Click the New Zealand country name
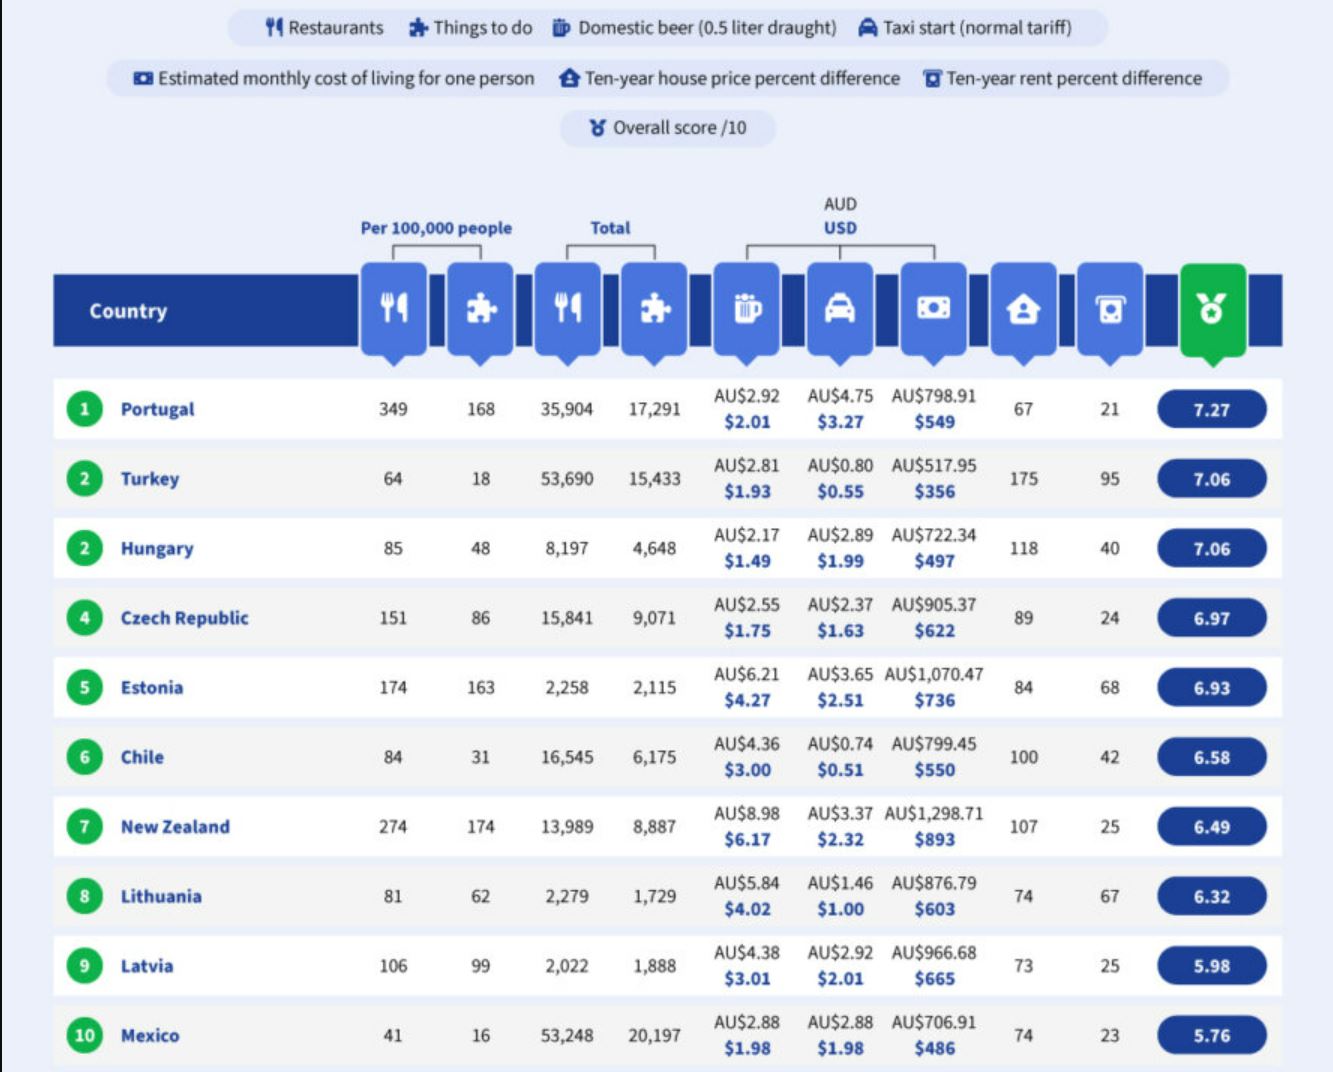The image size is (1333, 1072). 176,827
